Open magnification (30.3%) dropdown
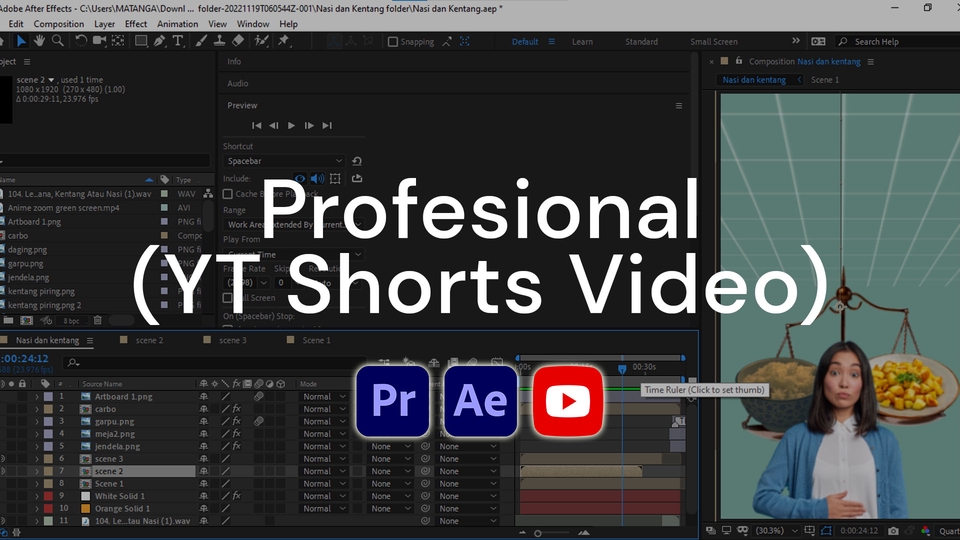Screen dimensions: 960x540 (x=776, y=531)
